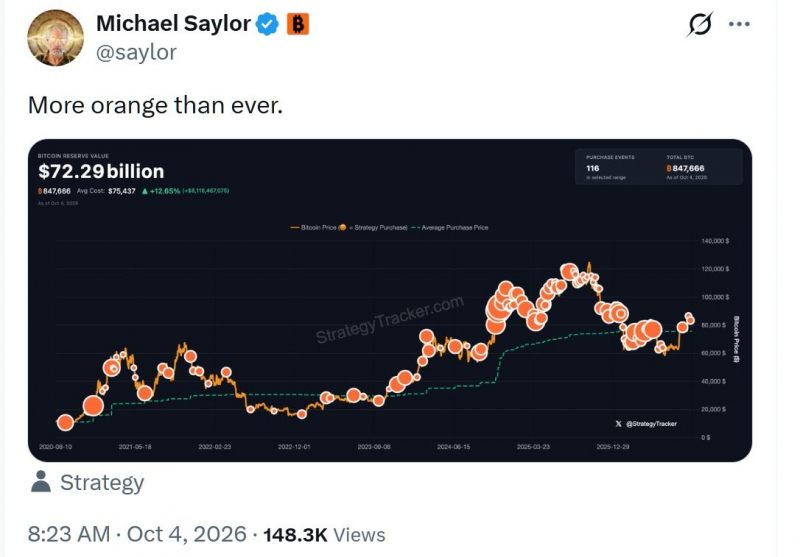
Task: Click the person icon beside Strategy
Action: 41,482
